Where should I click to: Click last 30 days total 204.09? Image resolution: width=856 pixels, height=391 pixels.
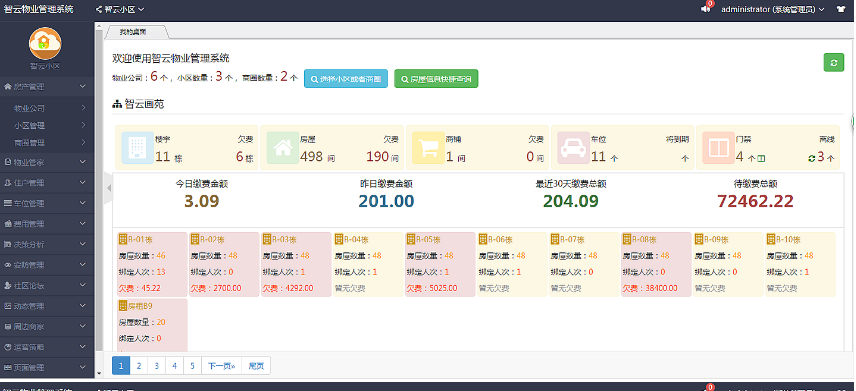pyautogui.click(x=571, y=201)
